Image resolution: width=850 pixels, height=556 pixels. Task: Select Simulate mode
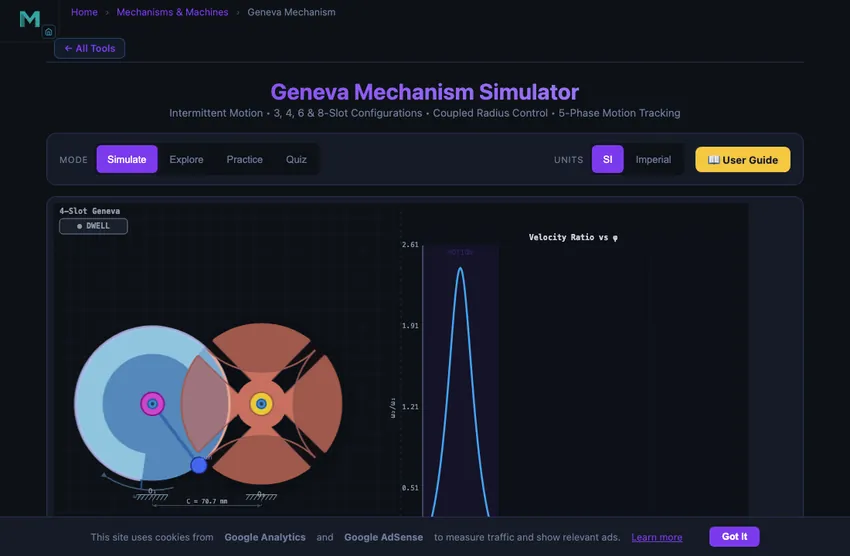click(127, 159)
